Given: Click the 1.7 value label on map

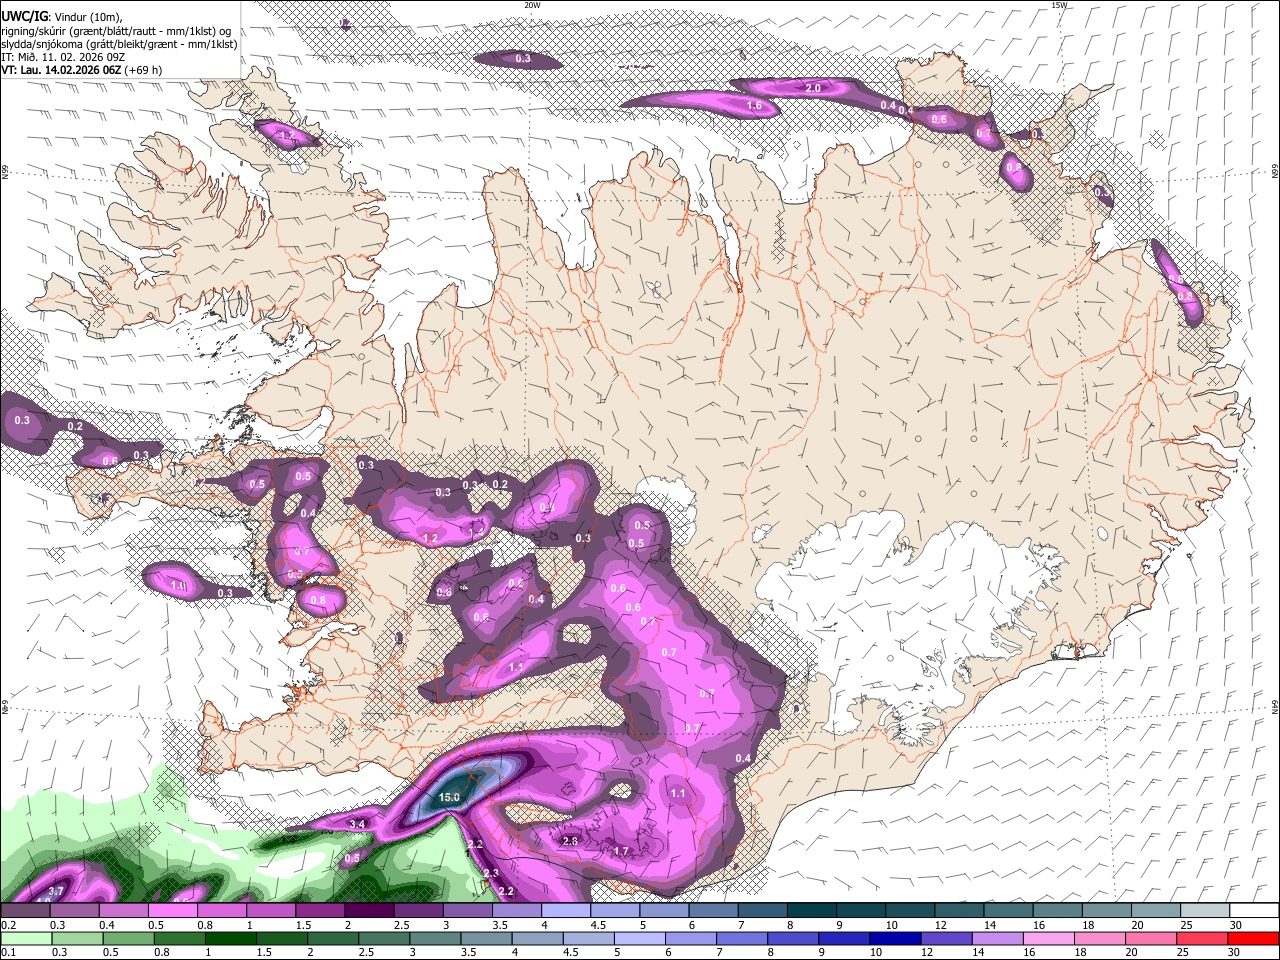Looking at the screenshot, I should point(620,852).
